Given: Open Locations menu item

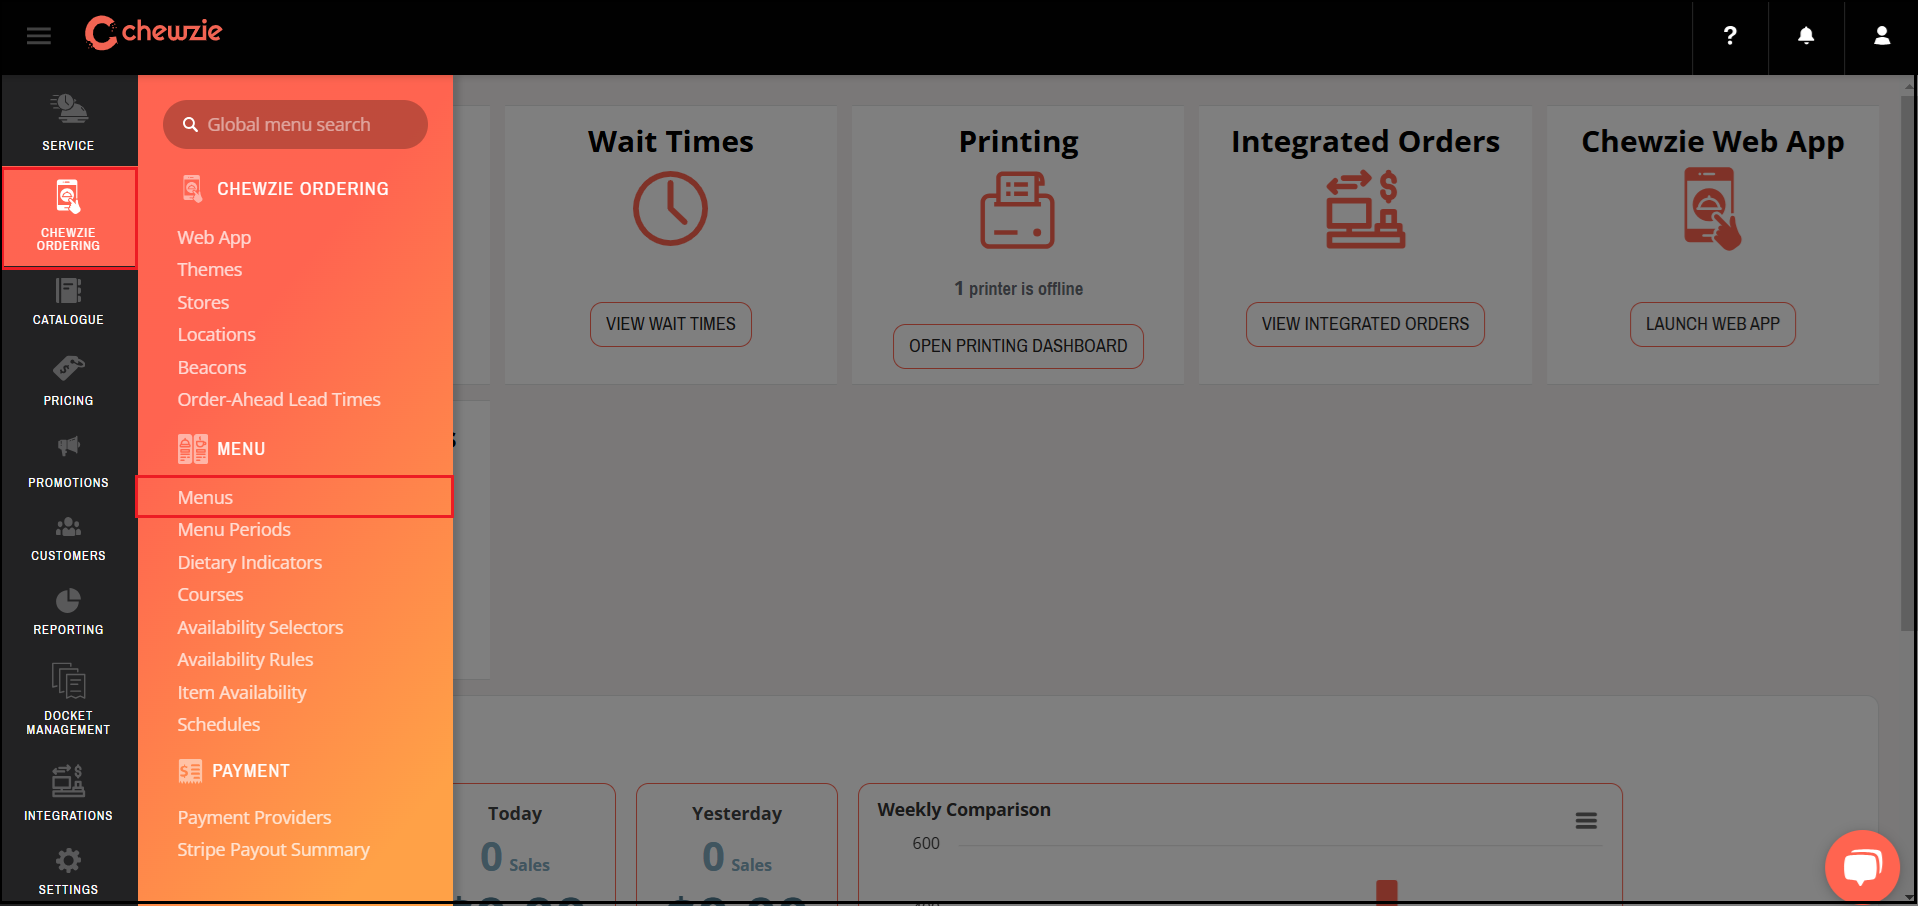Looking at the screenshot, I should tap(216, 335).
